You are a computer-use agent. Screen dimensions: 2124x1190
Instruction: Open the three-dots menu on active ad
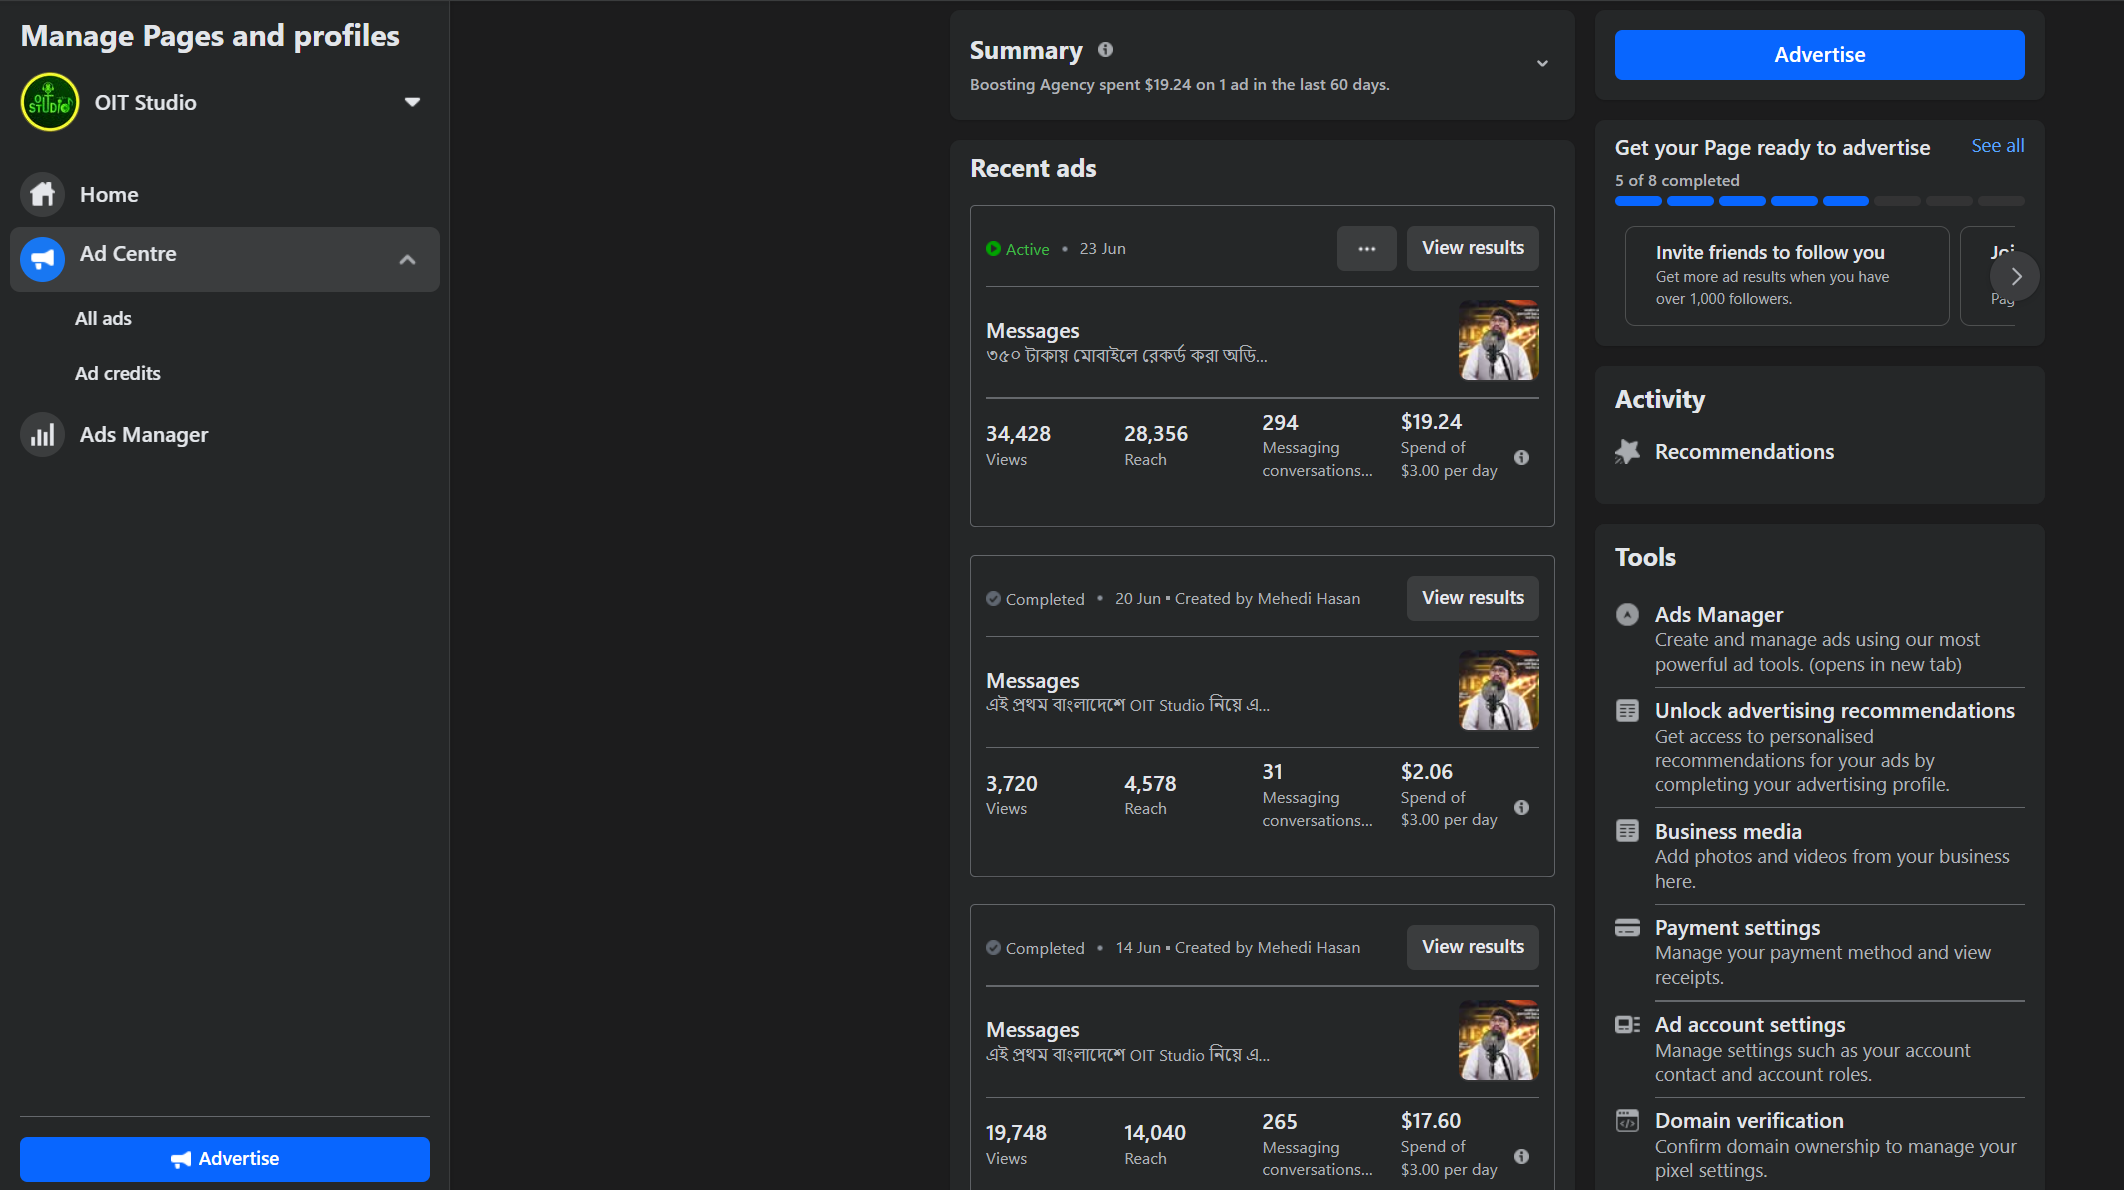tap(1366, 248)
